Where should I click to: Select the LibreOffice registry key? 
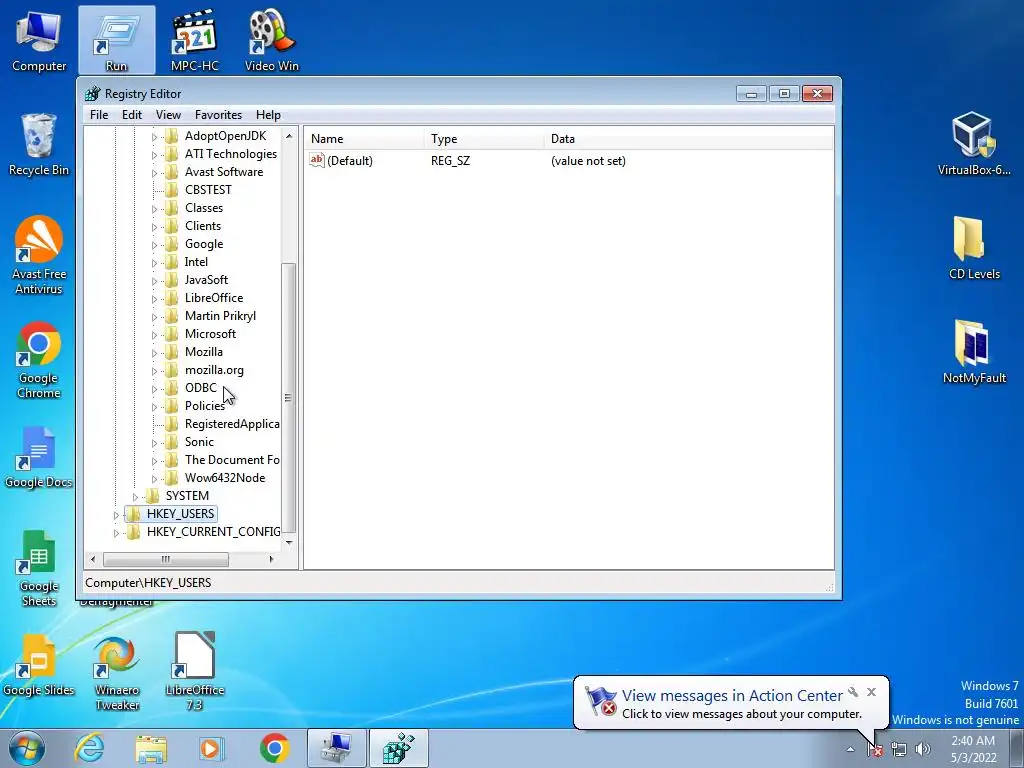[214, 298]
